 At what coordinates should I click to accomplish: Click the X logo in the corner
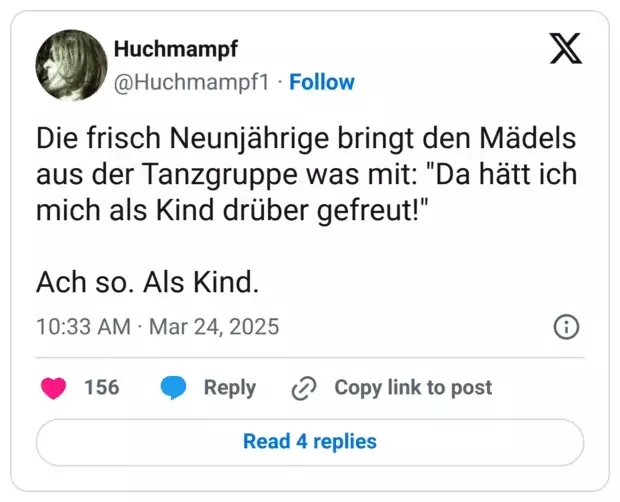pos(566,48)
